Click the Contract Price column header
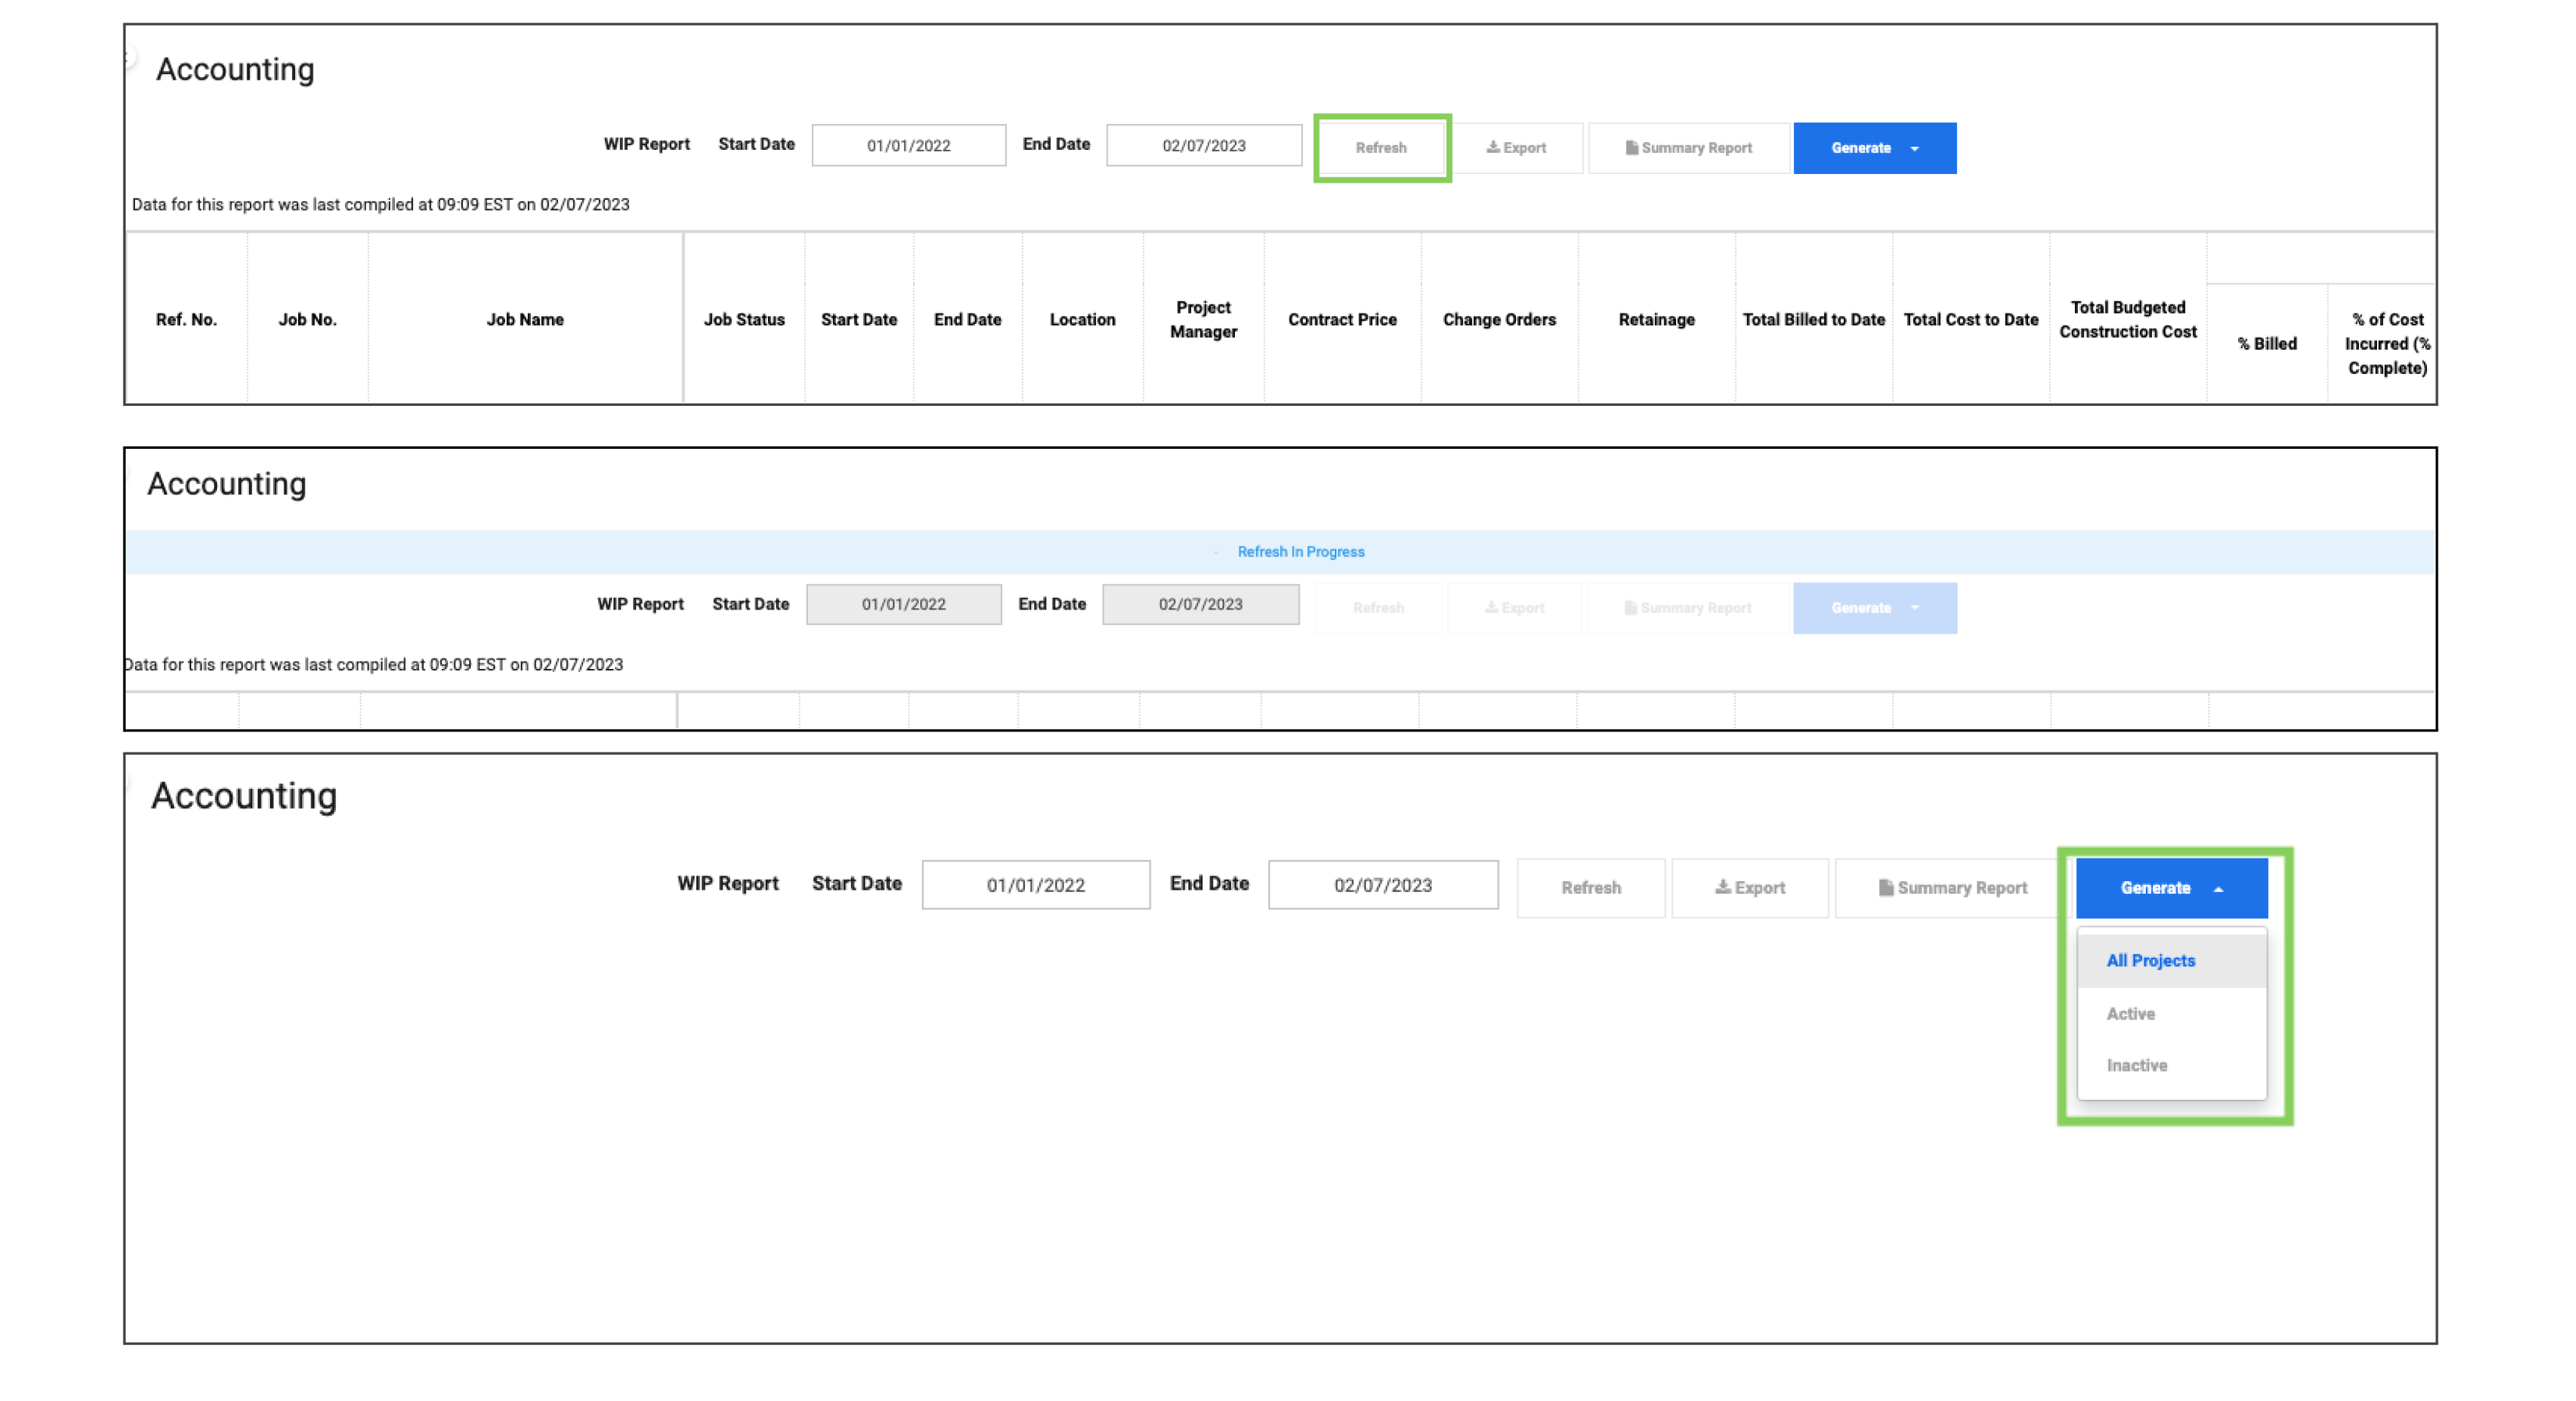The image size is (2576, 1401). point(1342,320)
